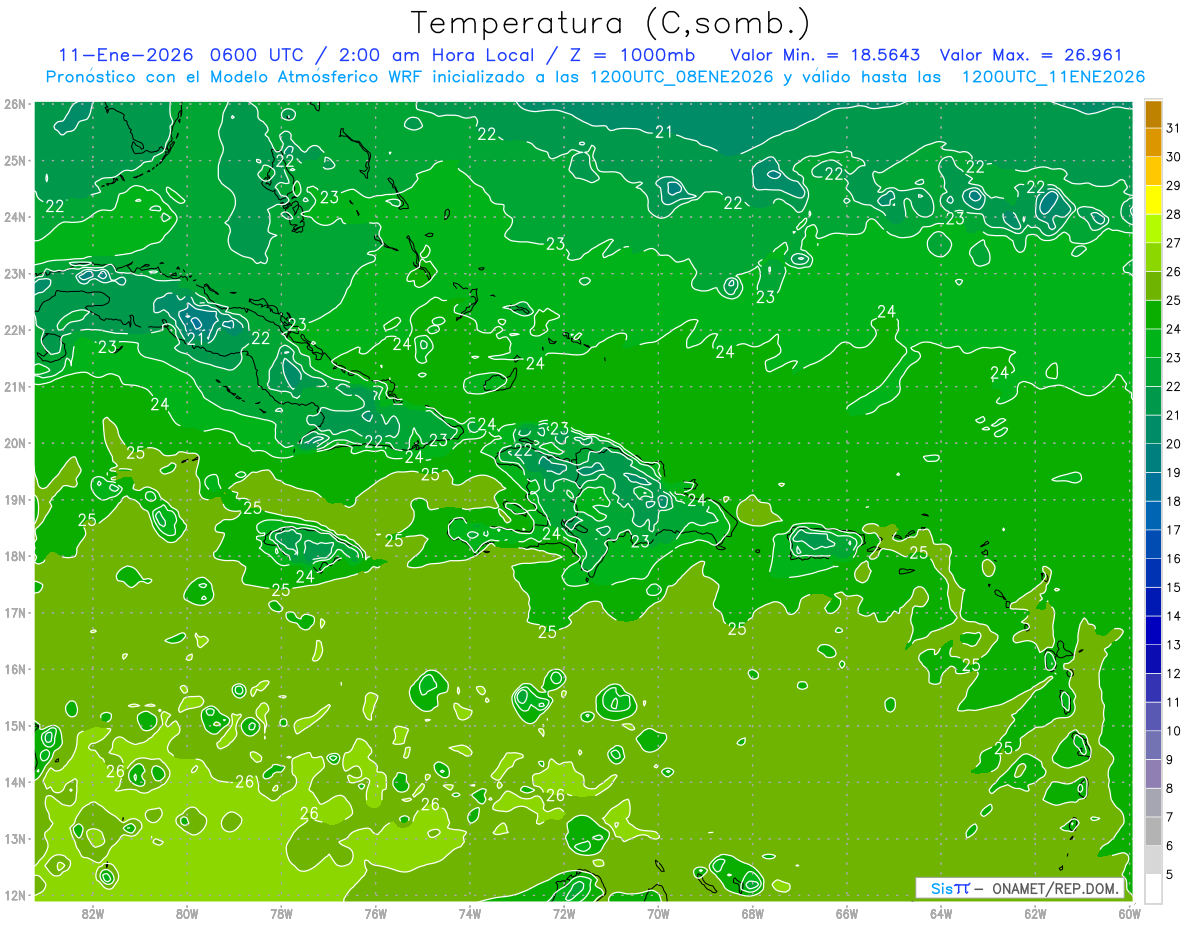Click the 11 label on the color scale
Image resolution: width=1200 pixels, height=927 pixels.
click(1173, 702)
